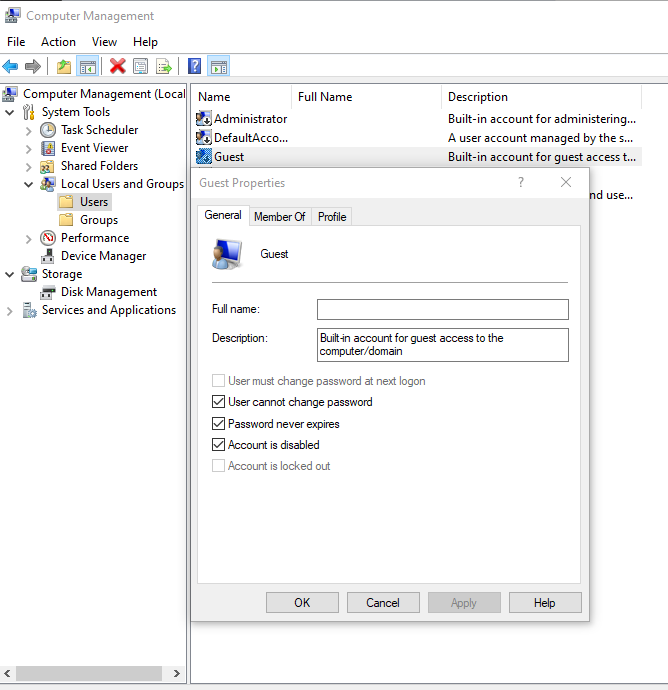Click the Shared Folders icon
The image size is (668, 690).
pos(47,166)
